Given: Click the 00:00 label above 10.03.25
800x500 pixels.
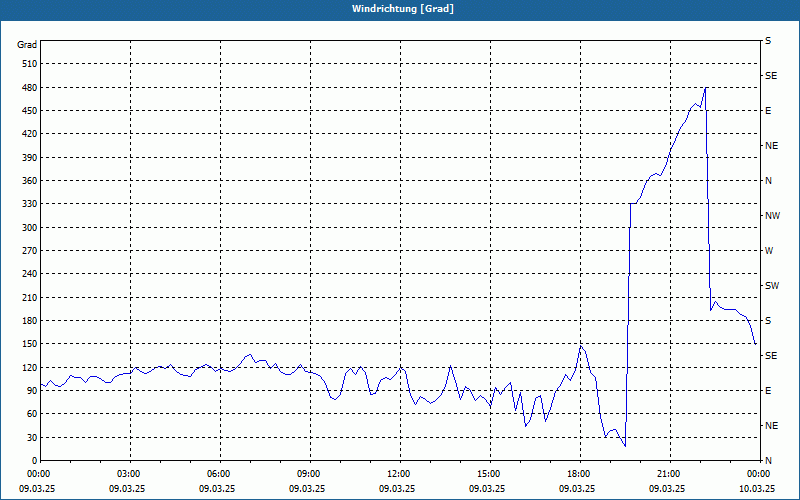Looking at the screenshot, I should click(759, 474).
